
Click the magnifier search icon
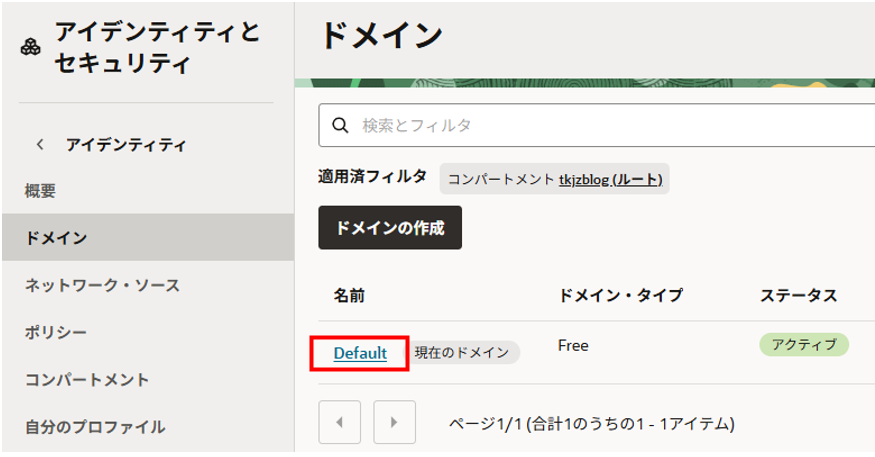coord(341,126)
